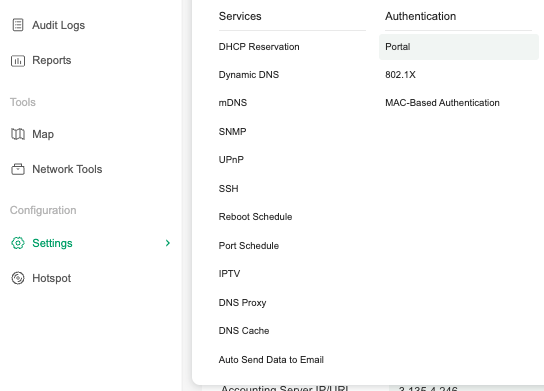
Task: Open SSH service configuration
Action: click(228, 189)
